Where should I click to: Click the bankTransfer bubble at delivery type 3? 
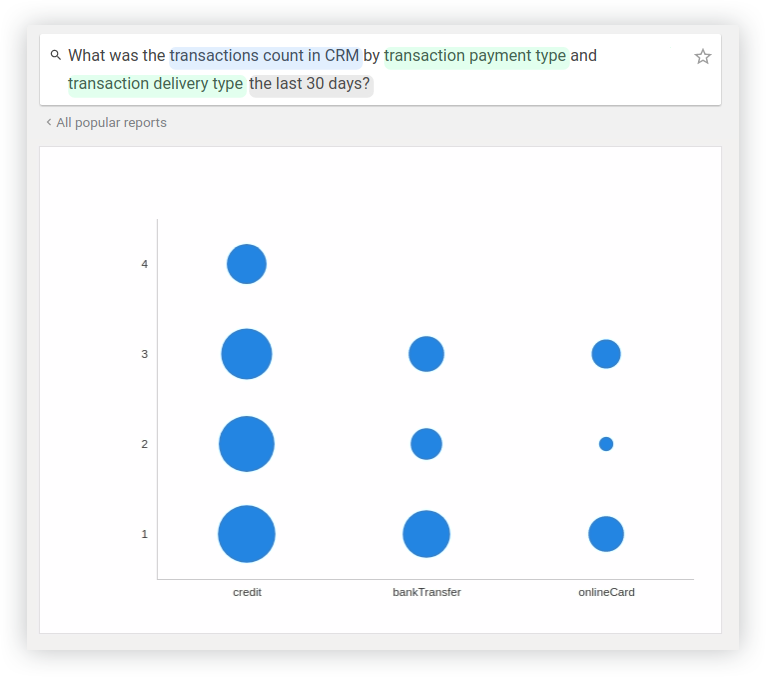click(426, 354)
